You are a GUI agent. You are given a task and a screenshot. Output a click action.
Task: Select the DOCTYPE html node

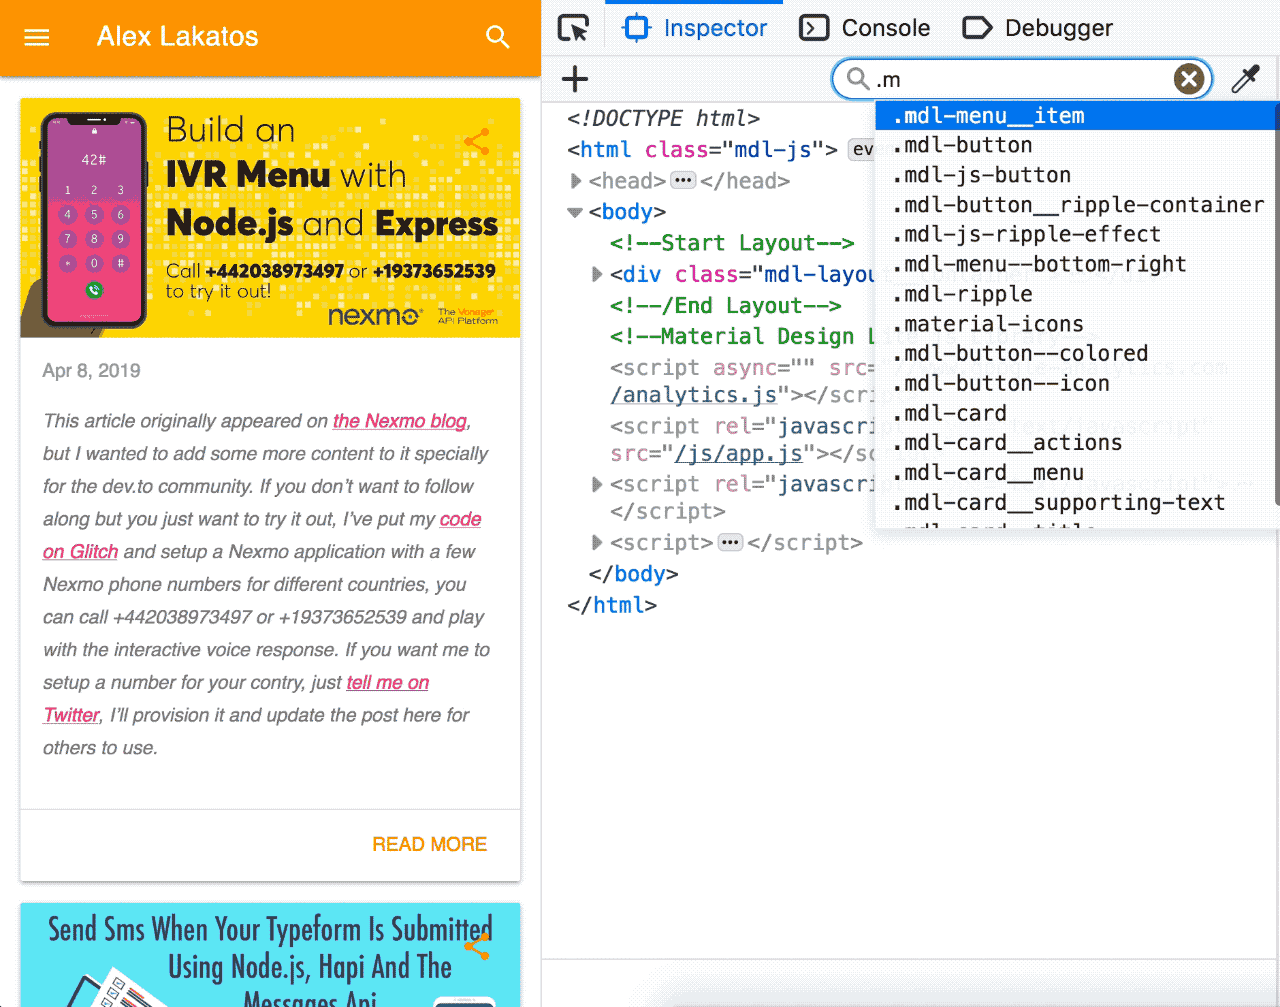(x=663, y=119)
